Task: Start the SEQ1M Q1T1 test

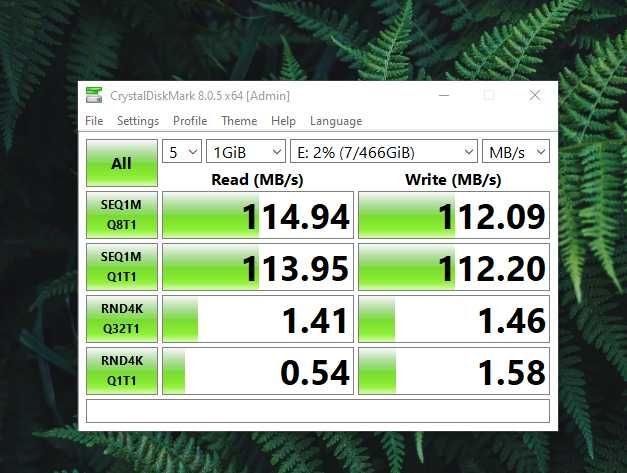Action: pos(122,267)
